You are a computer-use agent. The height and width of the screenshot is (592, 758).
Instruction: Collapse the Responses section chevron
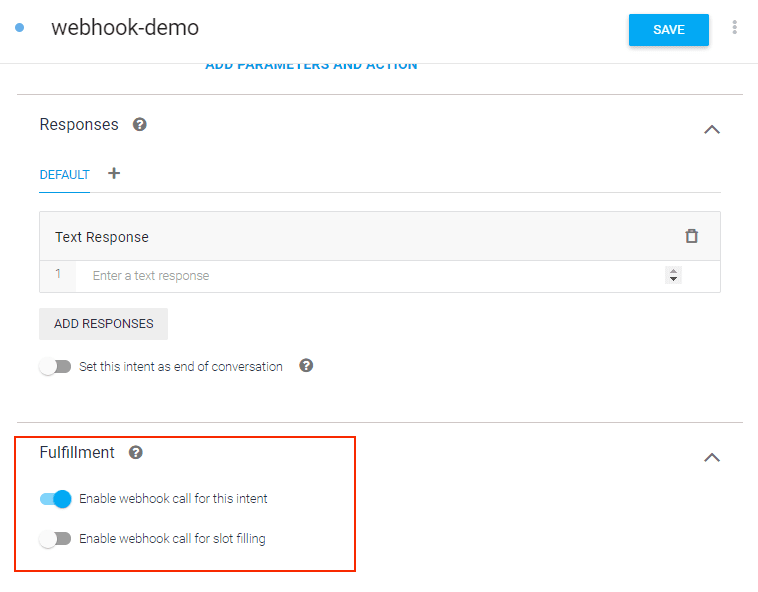click(x=712, y=130)
